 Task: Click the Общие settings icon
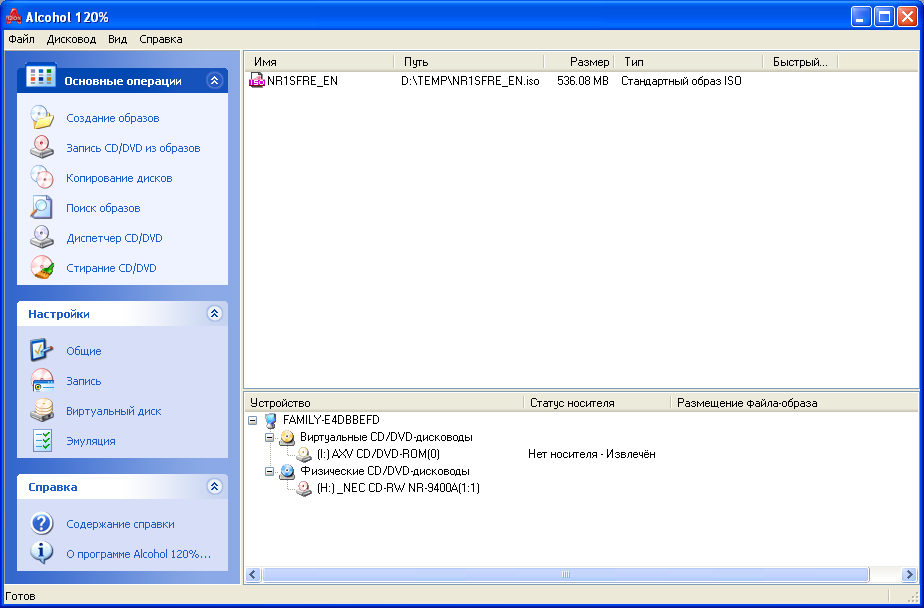(42, 351)
